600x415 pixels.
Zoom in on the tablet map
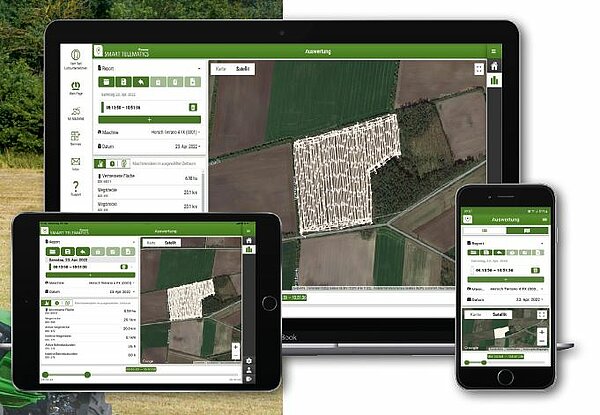pos(236,347)
